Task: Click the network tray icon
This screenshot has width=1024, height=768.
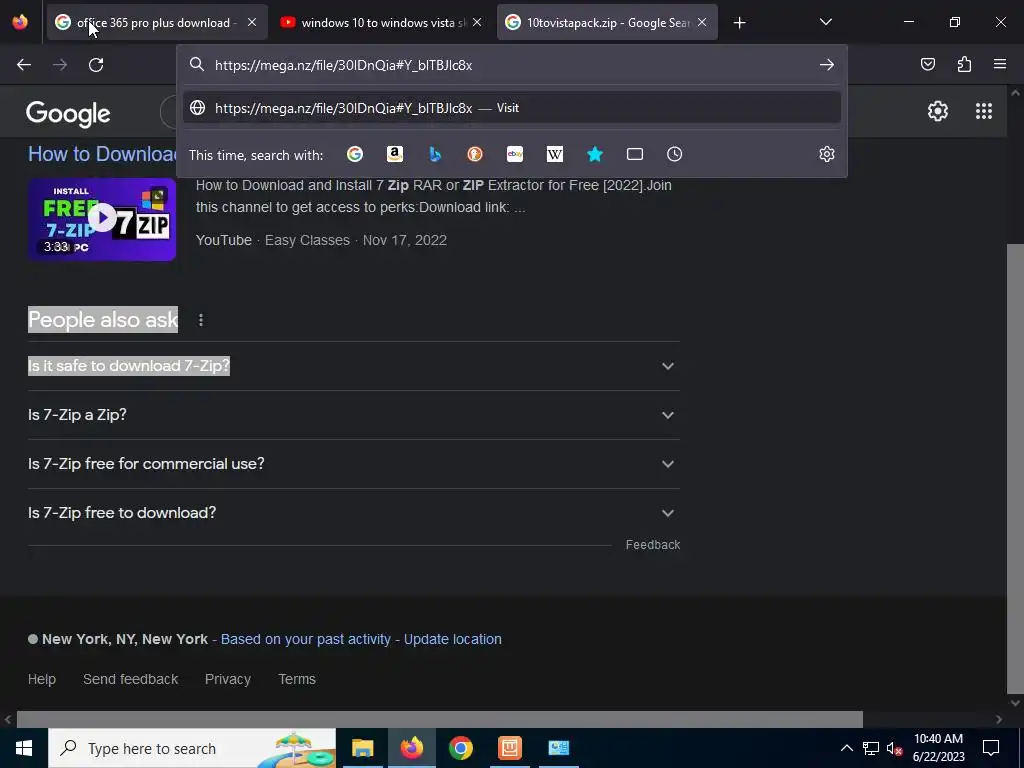Action: [871, 748]
